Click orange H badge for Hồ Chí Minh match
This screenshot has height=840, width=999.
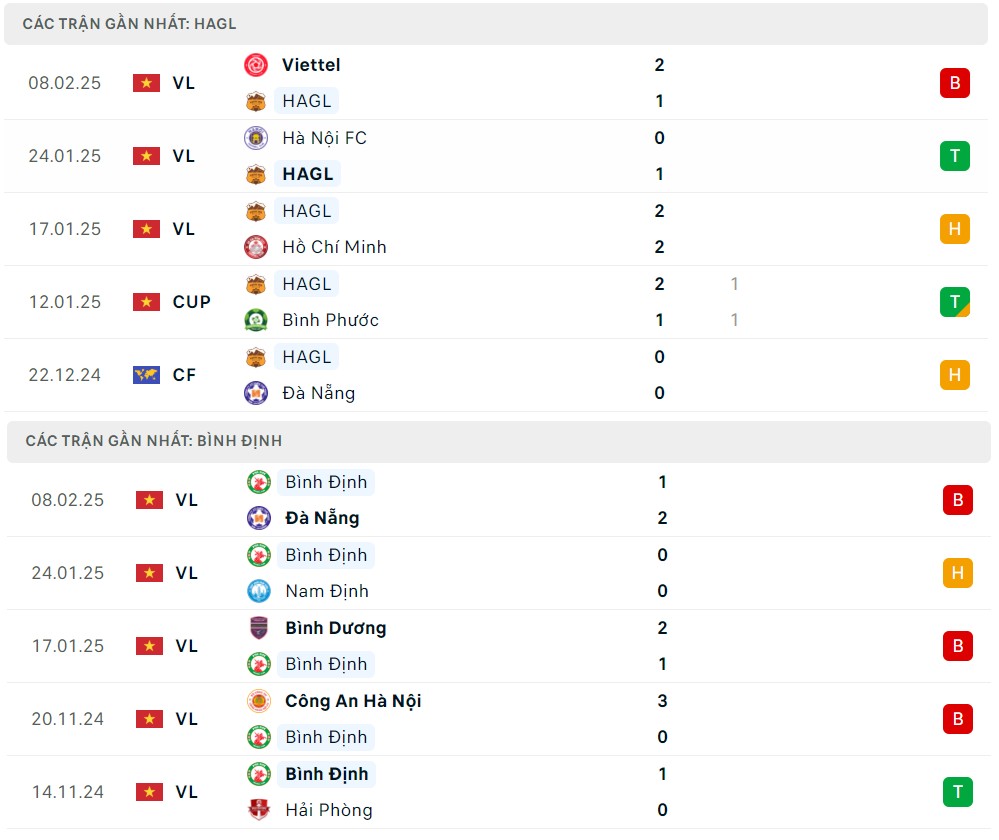[954, 229]
